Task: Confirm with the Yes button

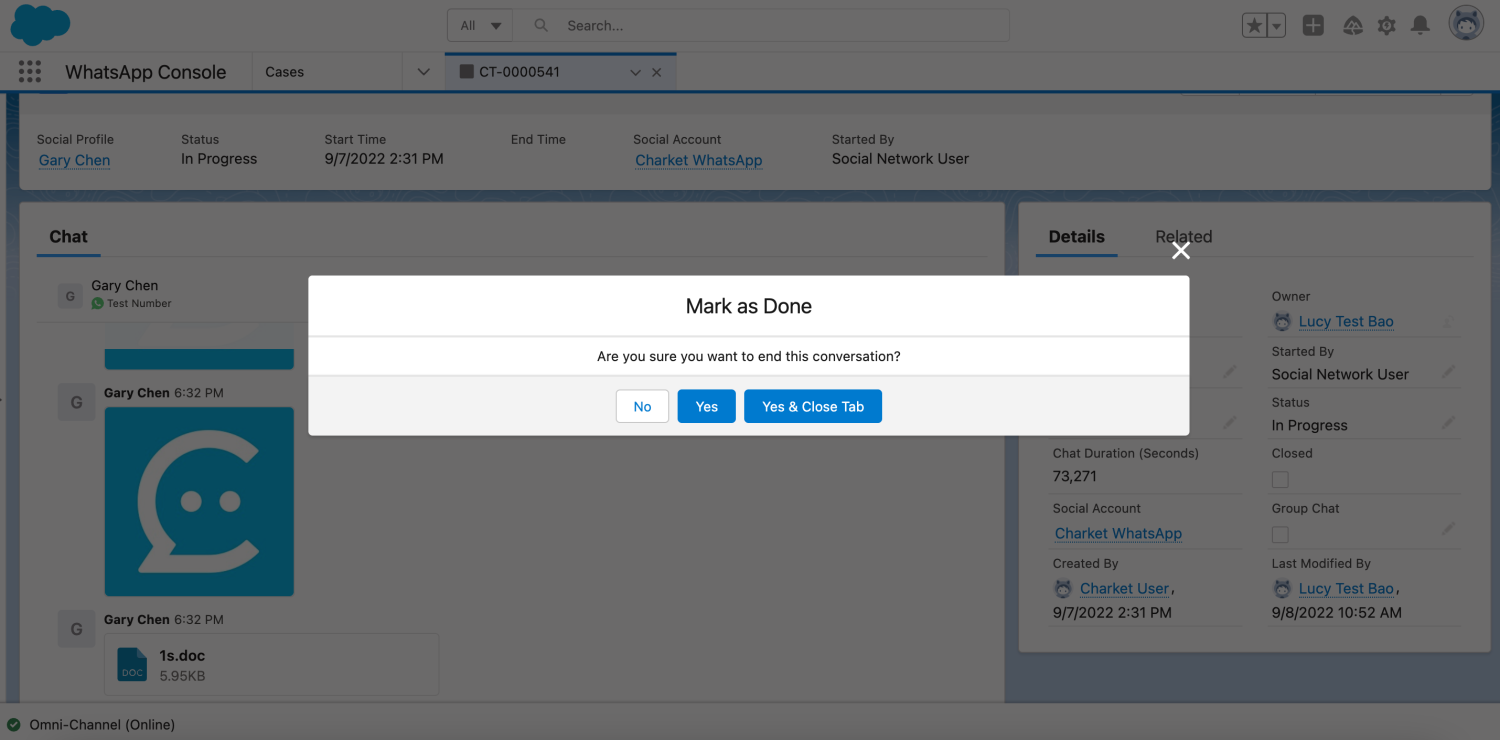Action: pyautogui.click(x=707, y=406)
